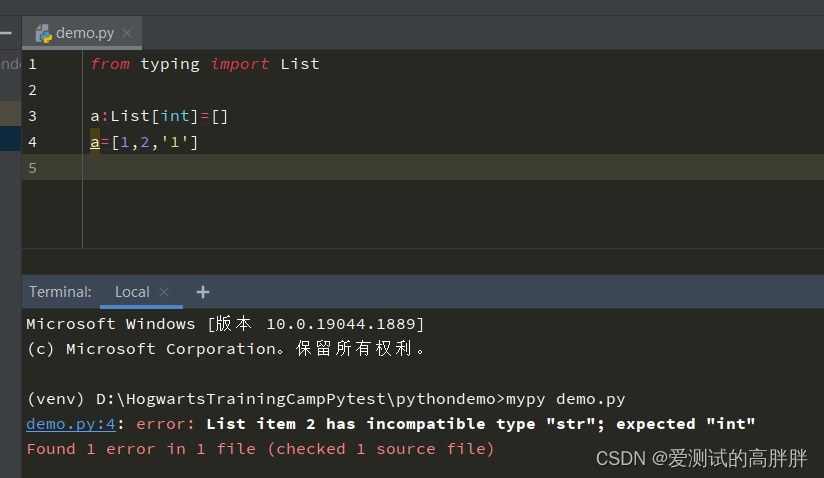Collapse the side panel with minus icon
Screen dimensions: 824x478
(x=6, y=33)
